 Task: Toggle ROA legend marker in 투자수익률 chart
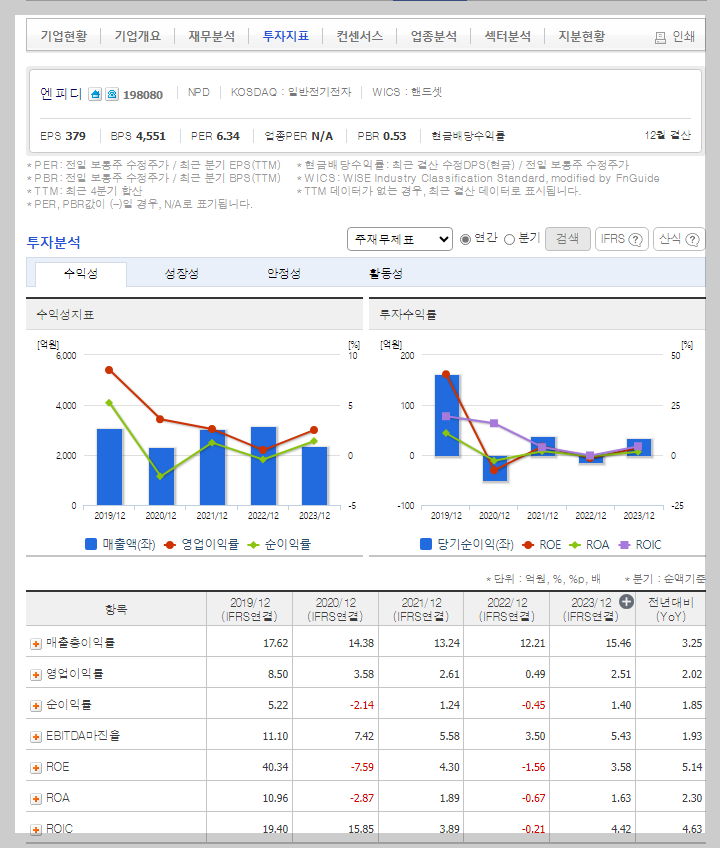tap(575, 545)
